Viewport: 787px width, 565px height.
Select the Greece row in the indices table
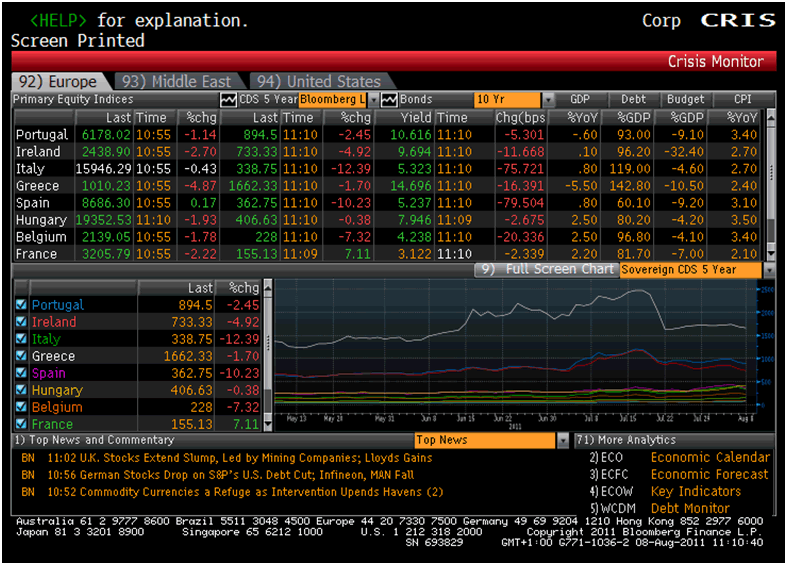click(387, 186)
